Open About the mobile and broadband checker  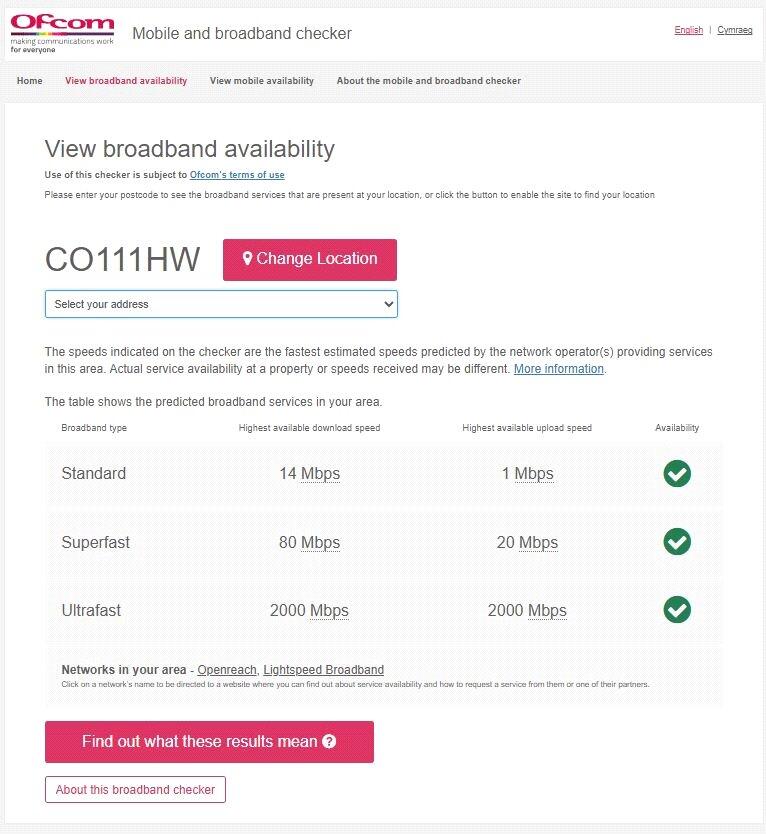[428, 81]
